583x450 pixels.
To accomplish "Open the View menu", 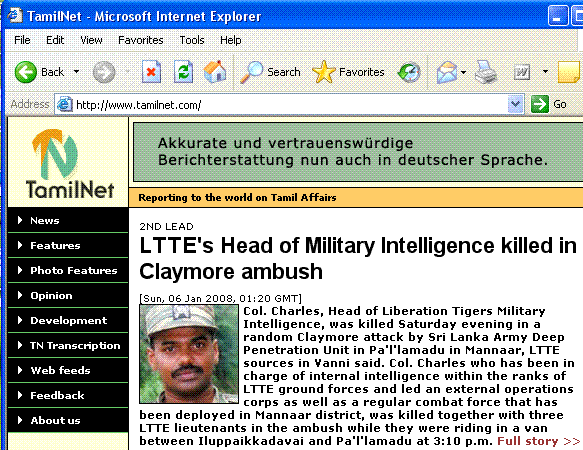I will point(91,40).
